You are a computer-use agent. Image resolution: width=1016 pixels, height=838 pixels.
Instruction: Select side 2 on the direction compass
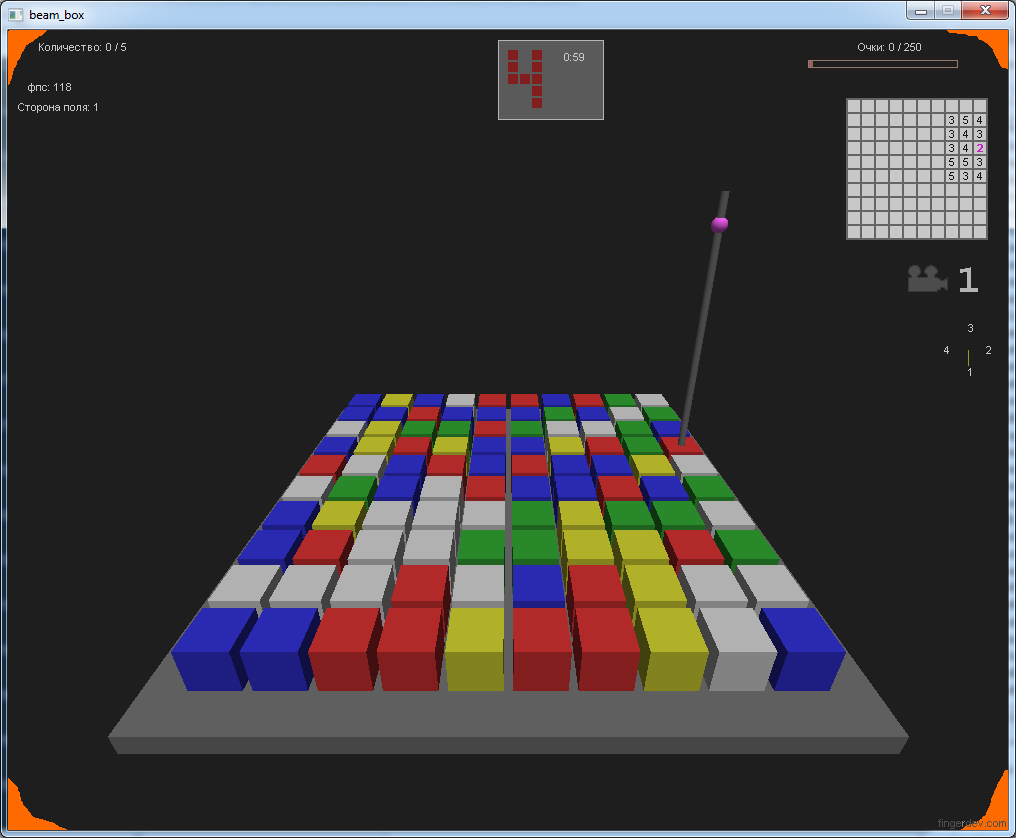coord(988,350)
